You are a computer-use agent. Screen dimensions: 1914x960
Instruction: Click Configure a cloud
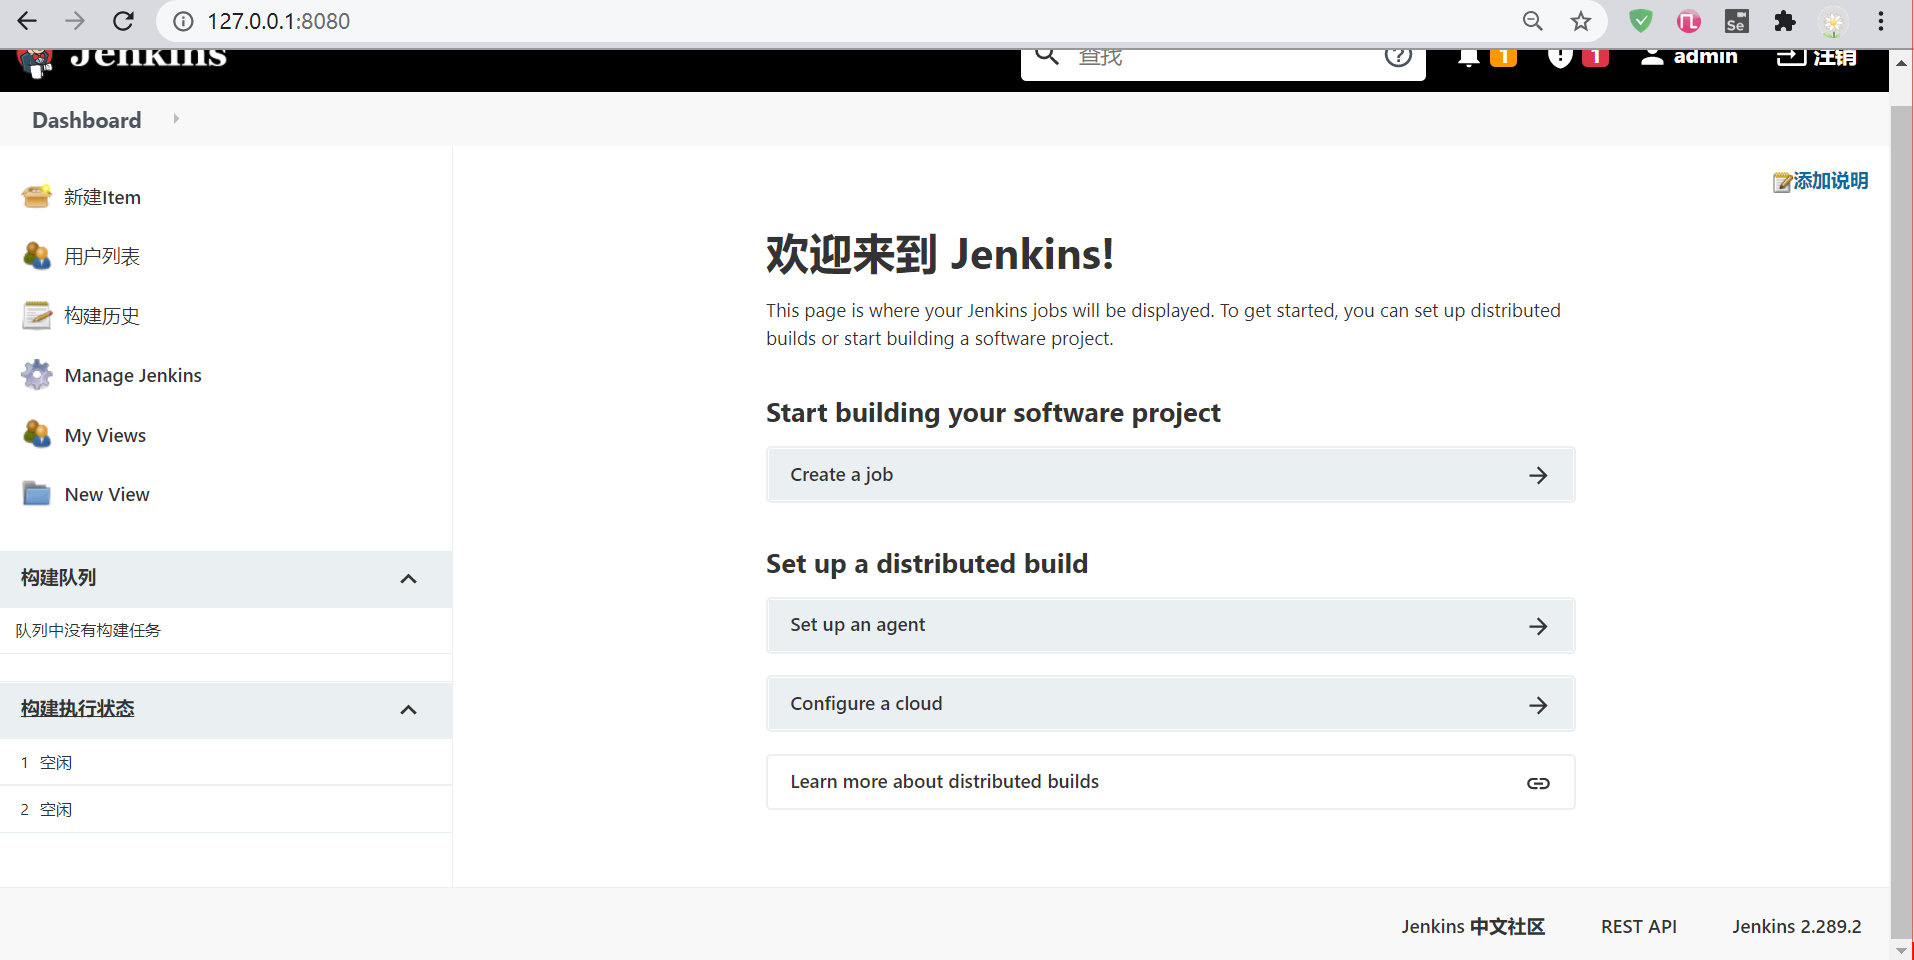(x=1170, y=704)
